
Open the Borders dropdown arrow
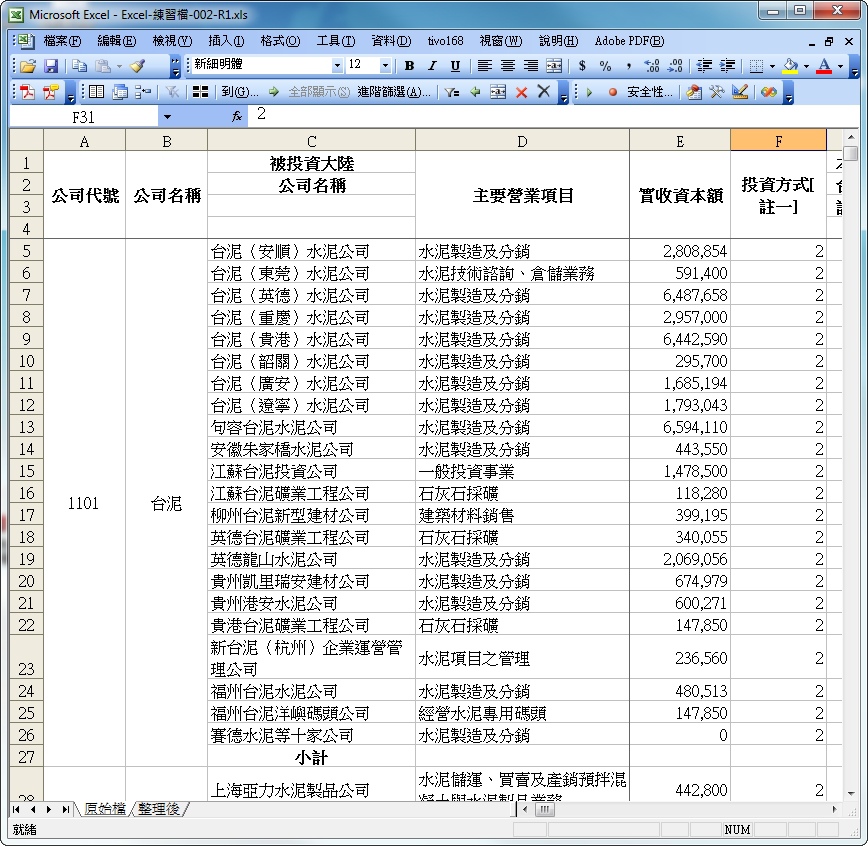(x=772, y=66)
